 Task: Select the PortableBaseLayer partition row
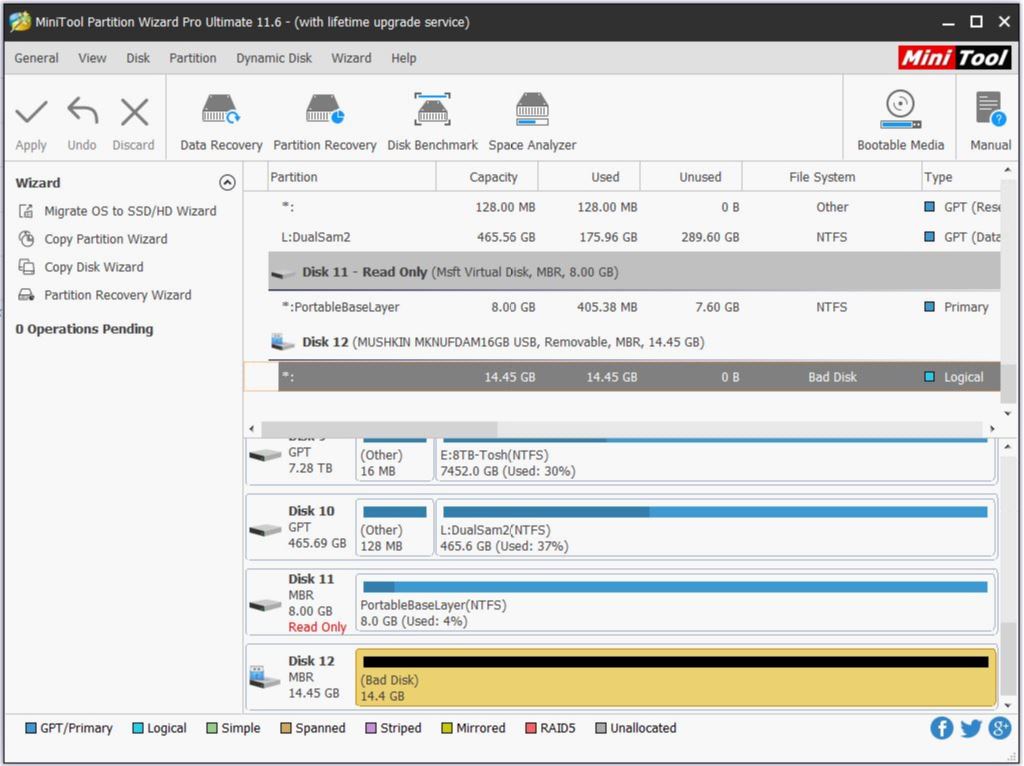[x=633, y=307]
